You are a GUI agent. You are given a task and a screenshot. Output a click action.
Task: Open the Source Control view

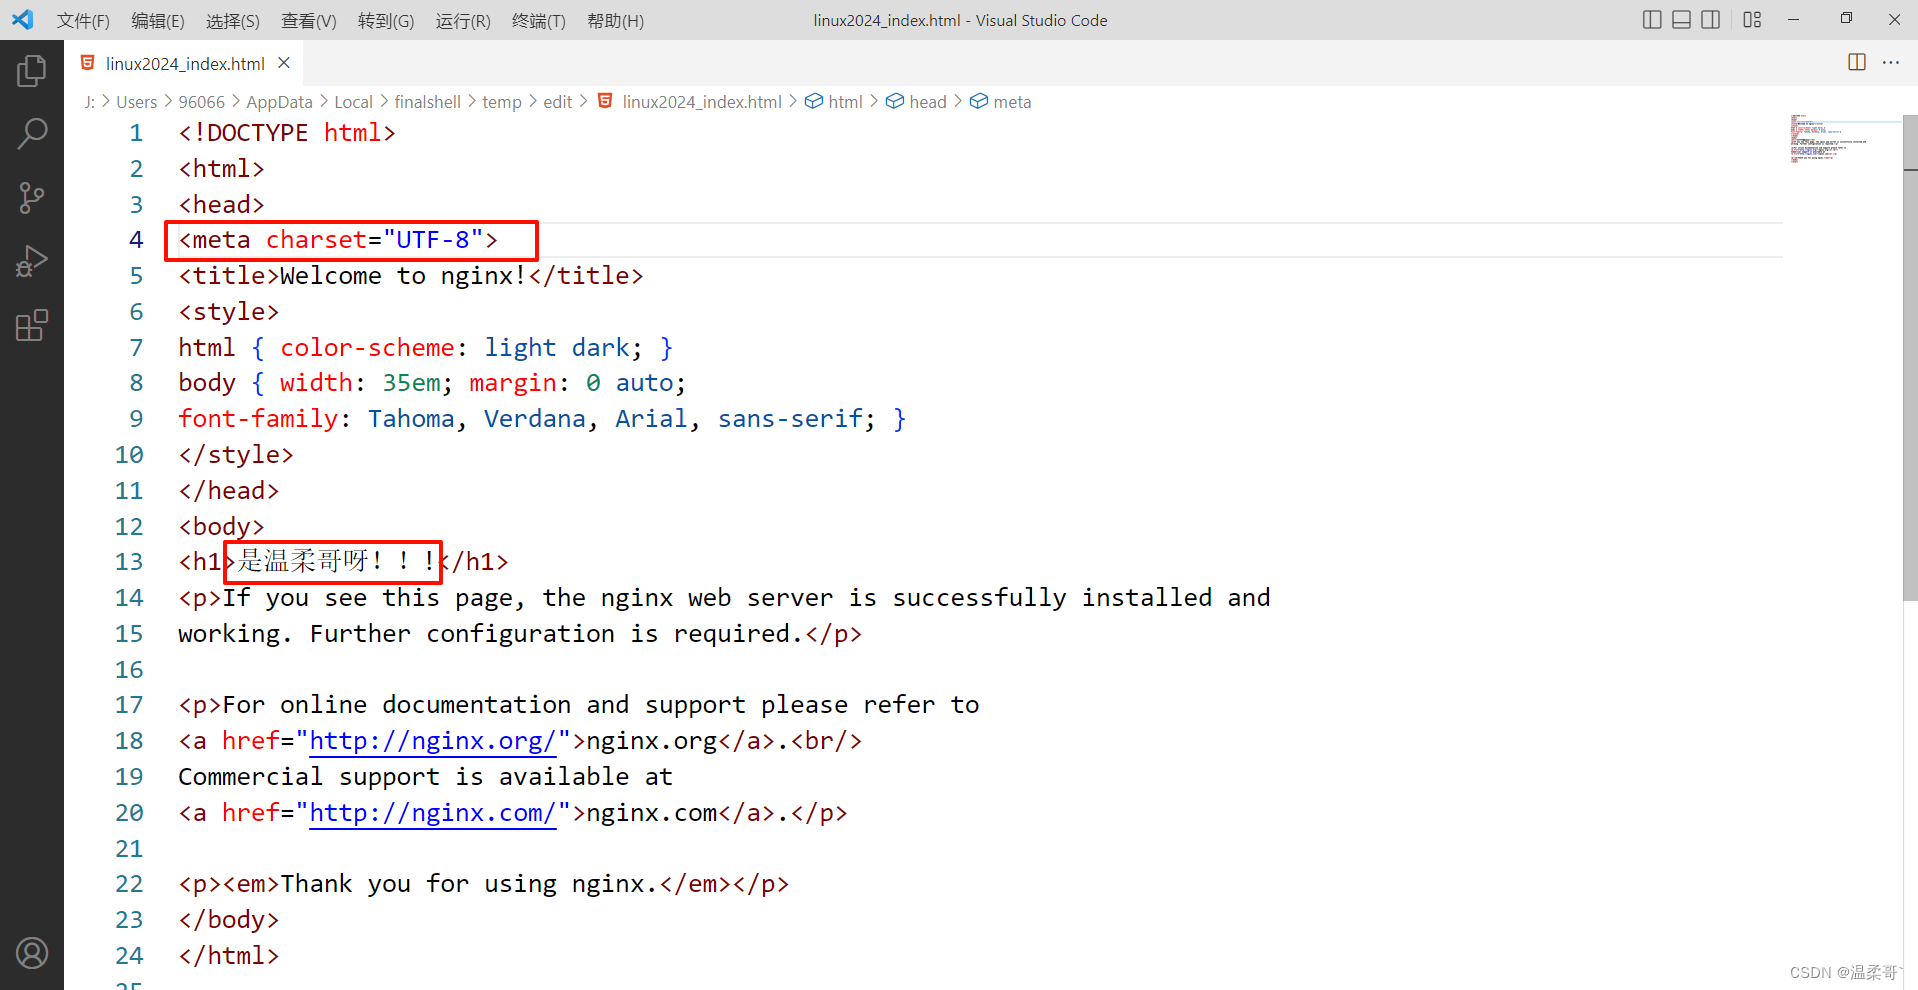pyautogui.click(x=32, y=197)
